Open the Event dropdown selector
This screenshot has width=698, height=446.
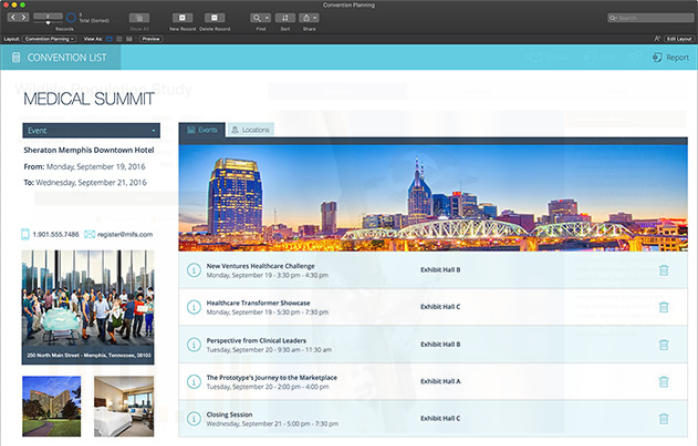91,130
